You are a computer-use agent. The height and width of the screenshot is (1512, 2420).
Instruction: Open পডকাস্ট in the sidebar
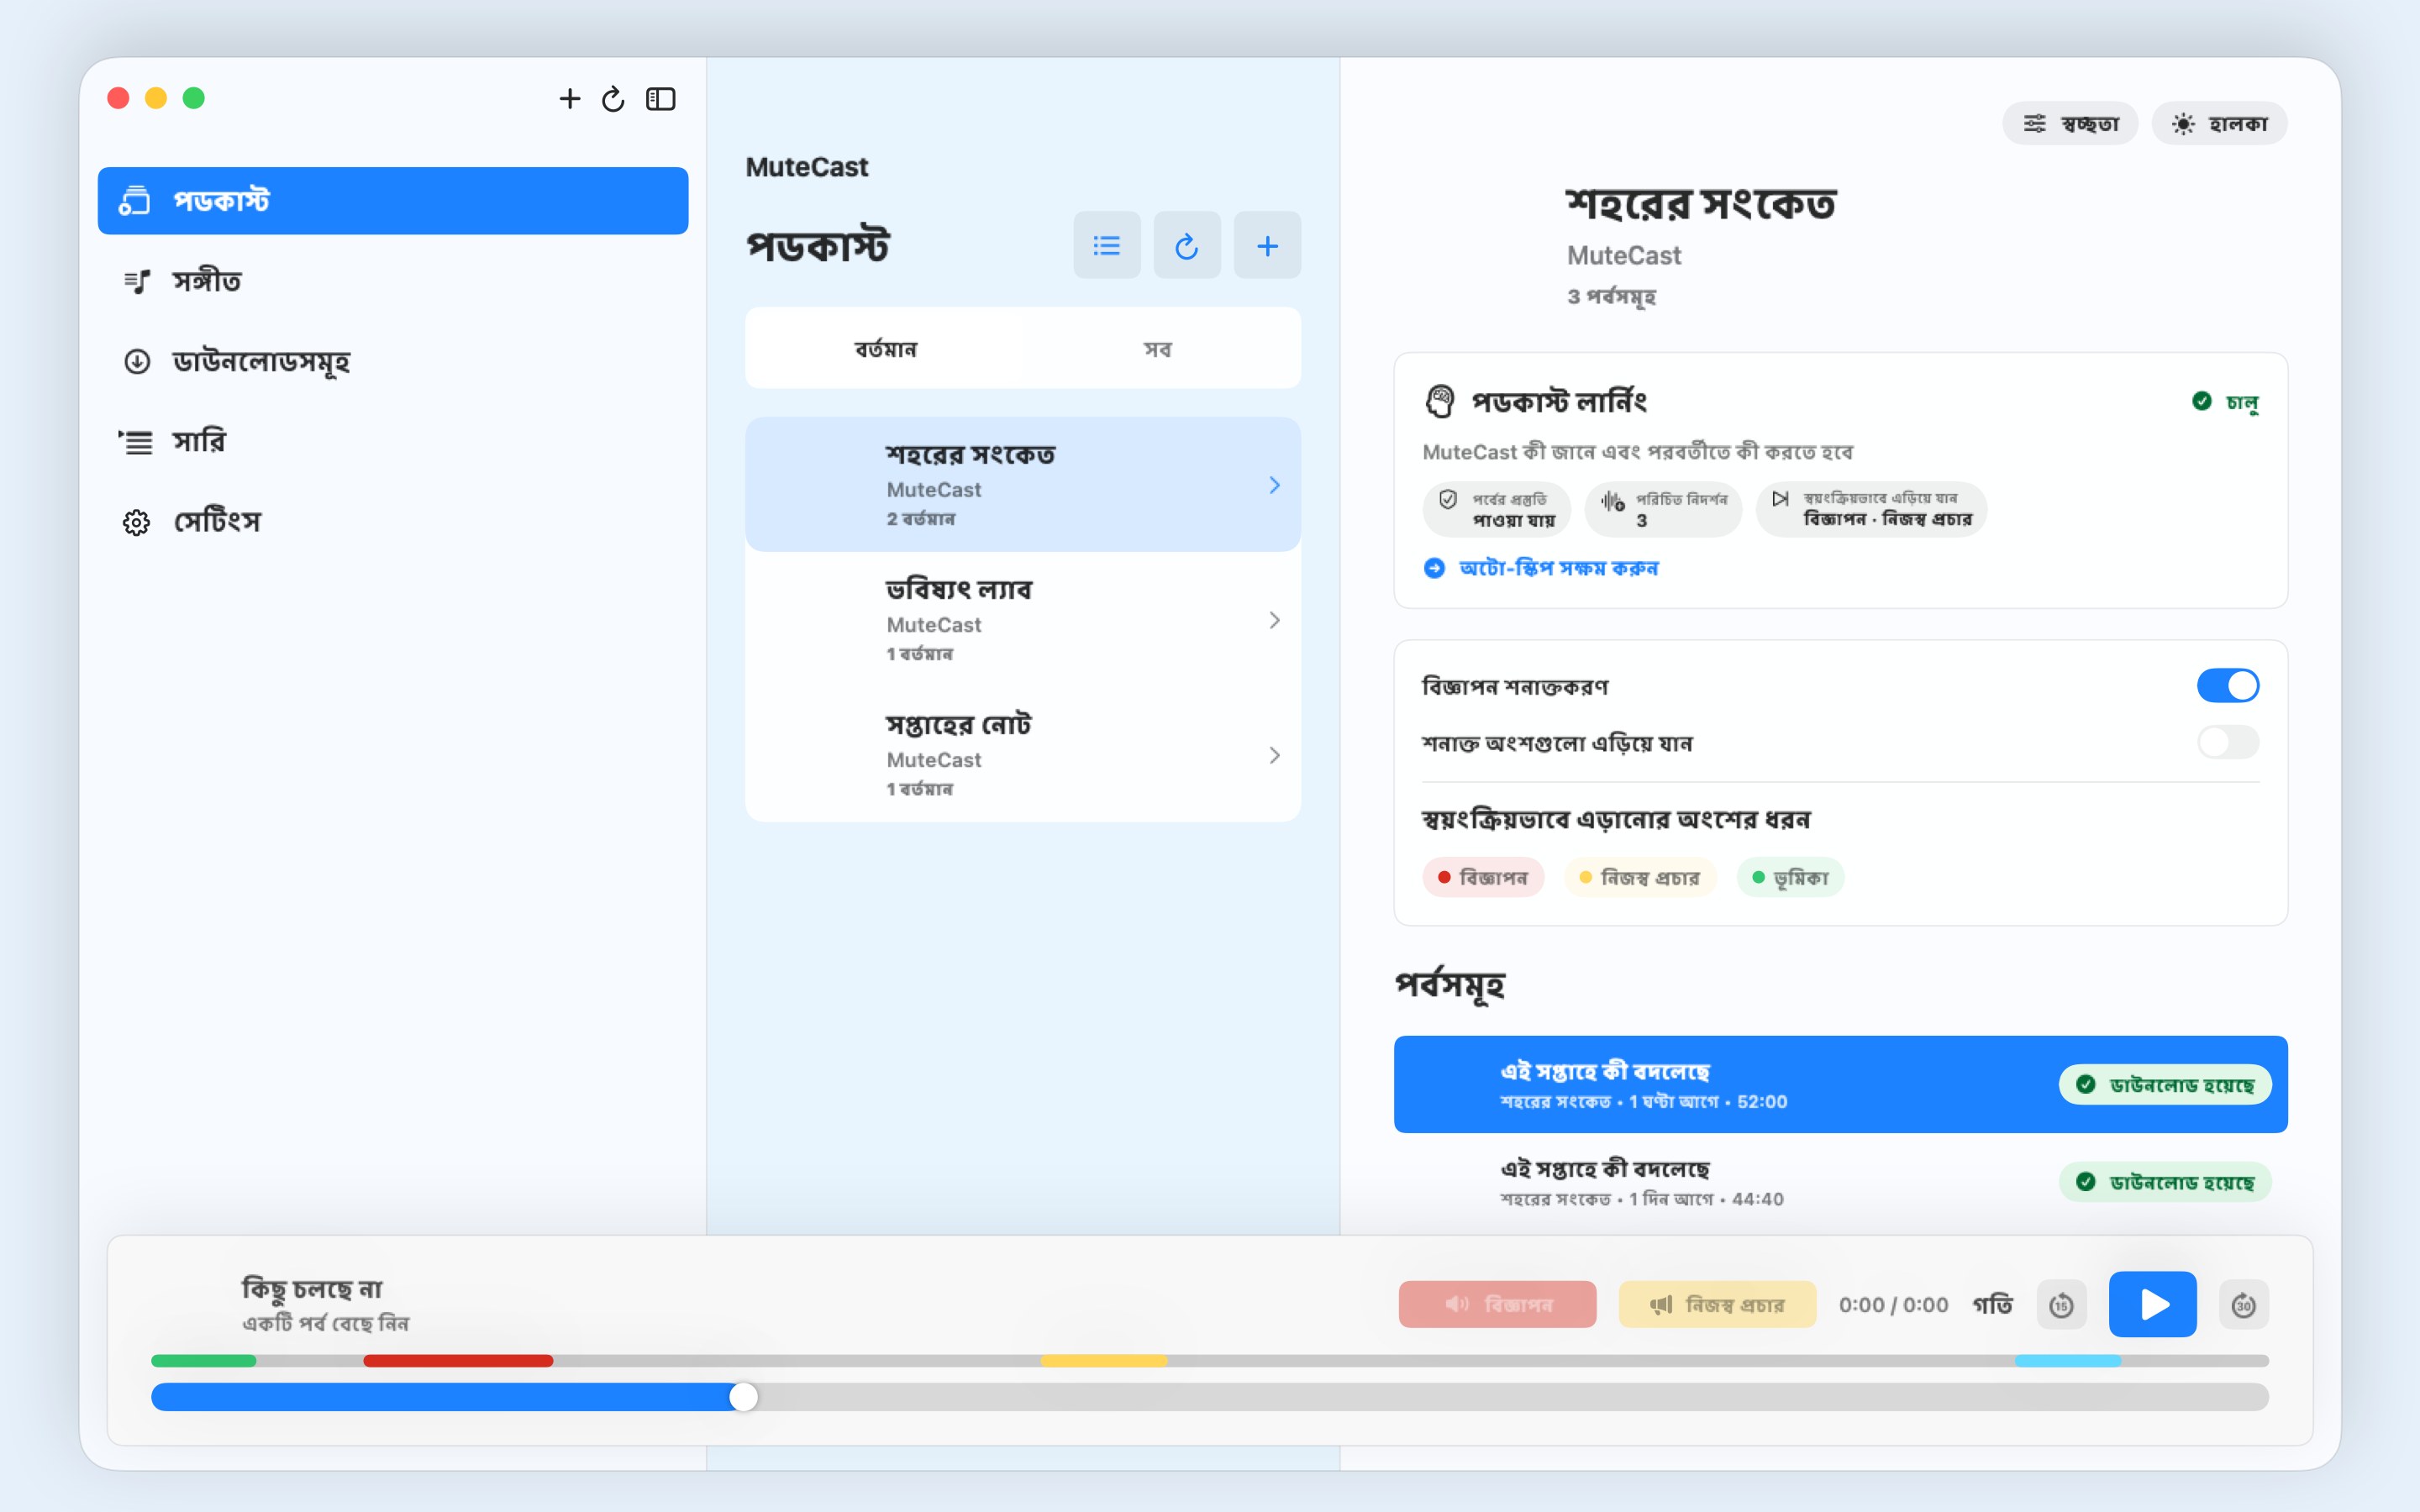393,201
